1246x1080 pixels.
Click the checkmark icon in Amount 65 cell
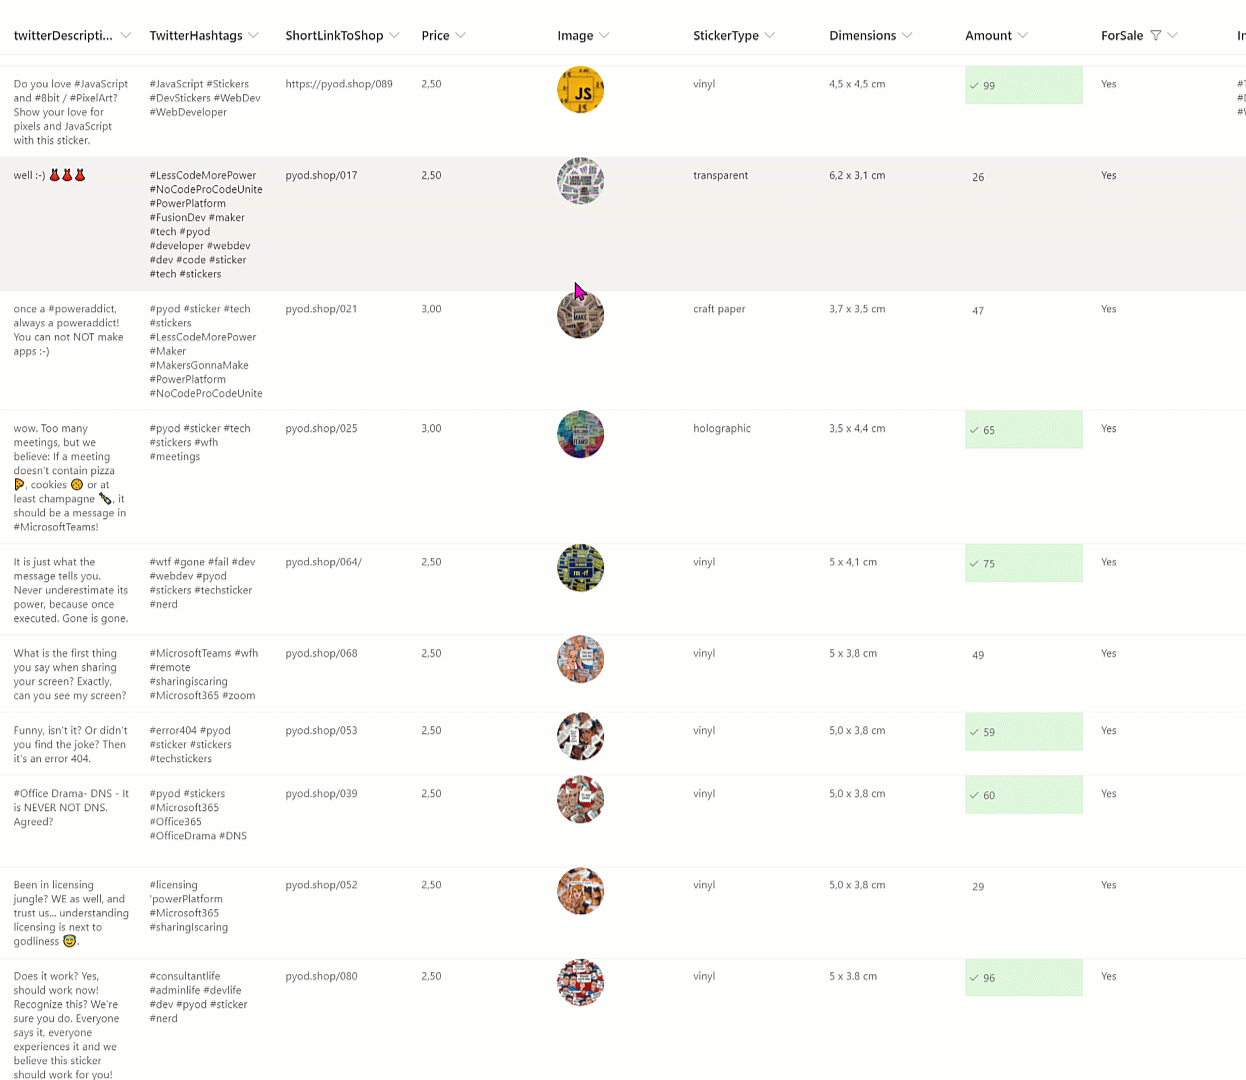(974, 430)
